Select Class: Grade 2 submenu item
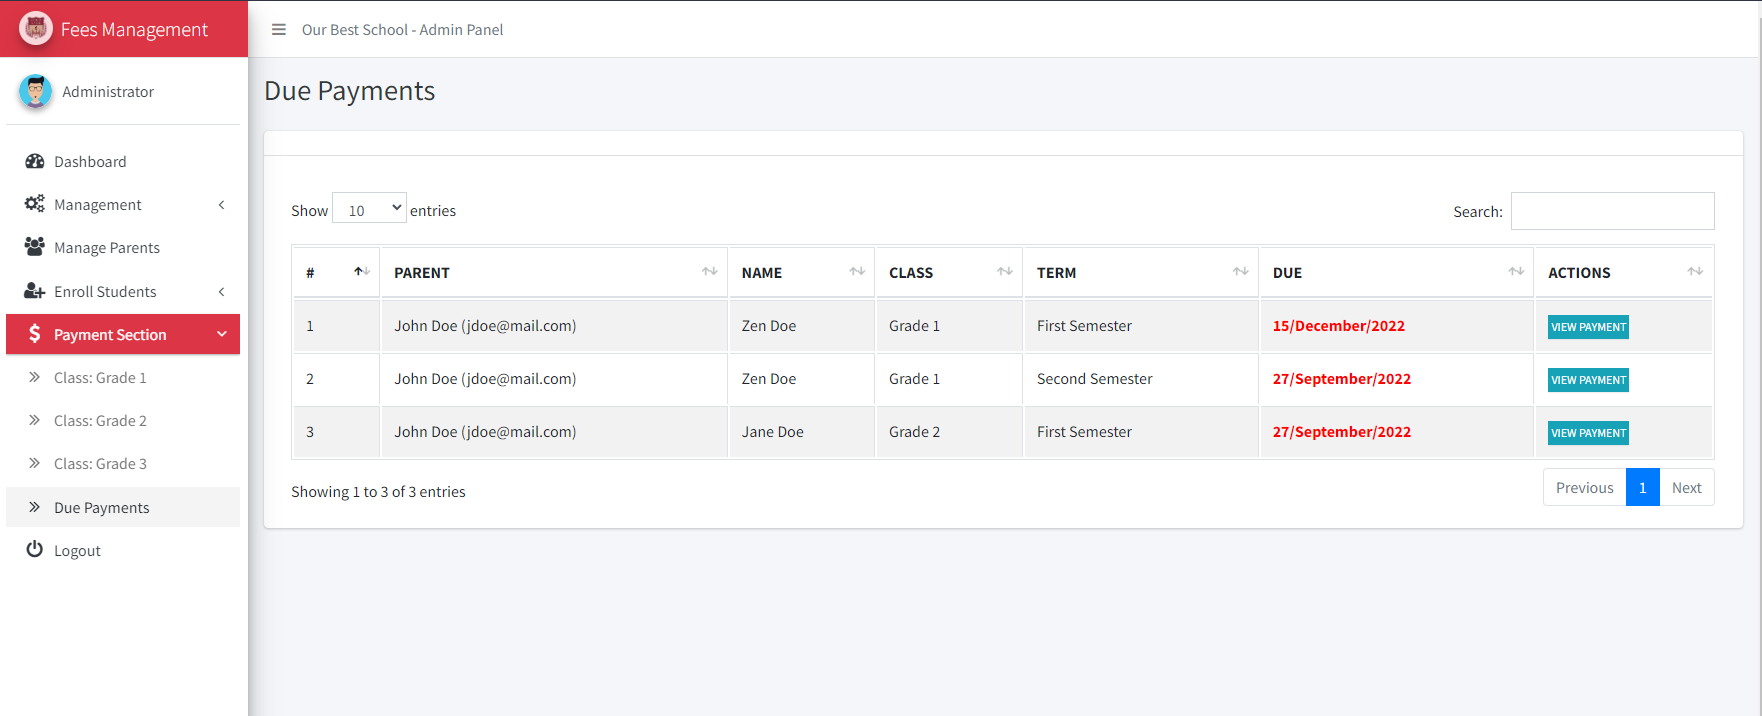The height and width of the screenshot is (716, 1762). 123,420
